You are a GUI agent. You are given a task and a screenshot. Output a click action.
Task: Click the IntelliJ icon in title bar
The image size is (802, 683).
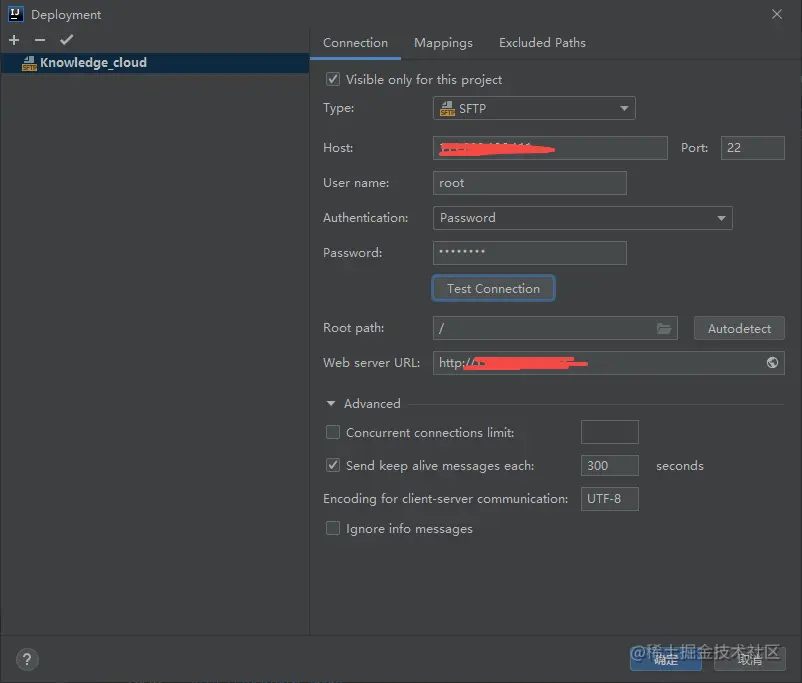point(16,14)
